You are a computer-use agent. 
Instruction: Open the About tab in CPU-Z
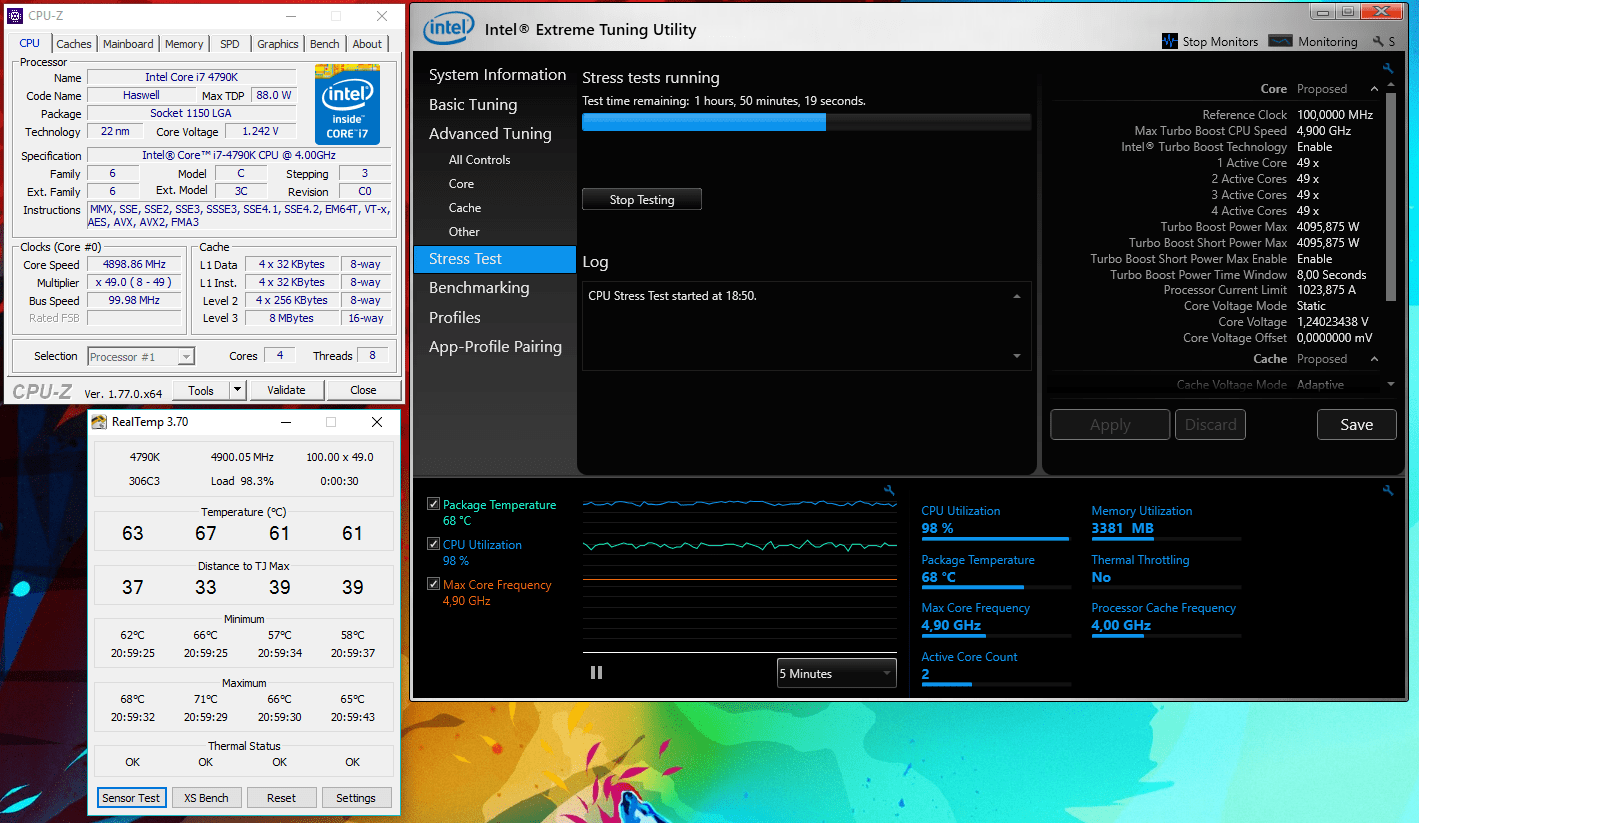pyautogui.click(x=367, y=44)
